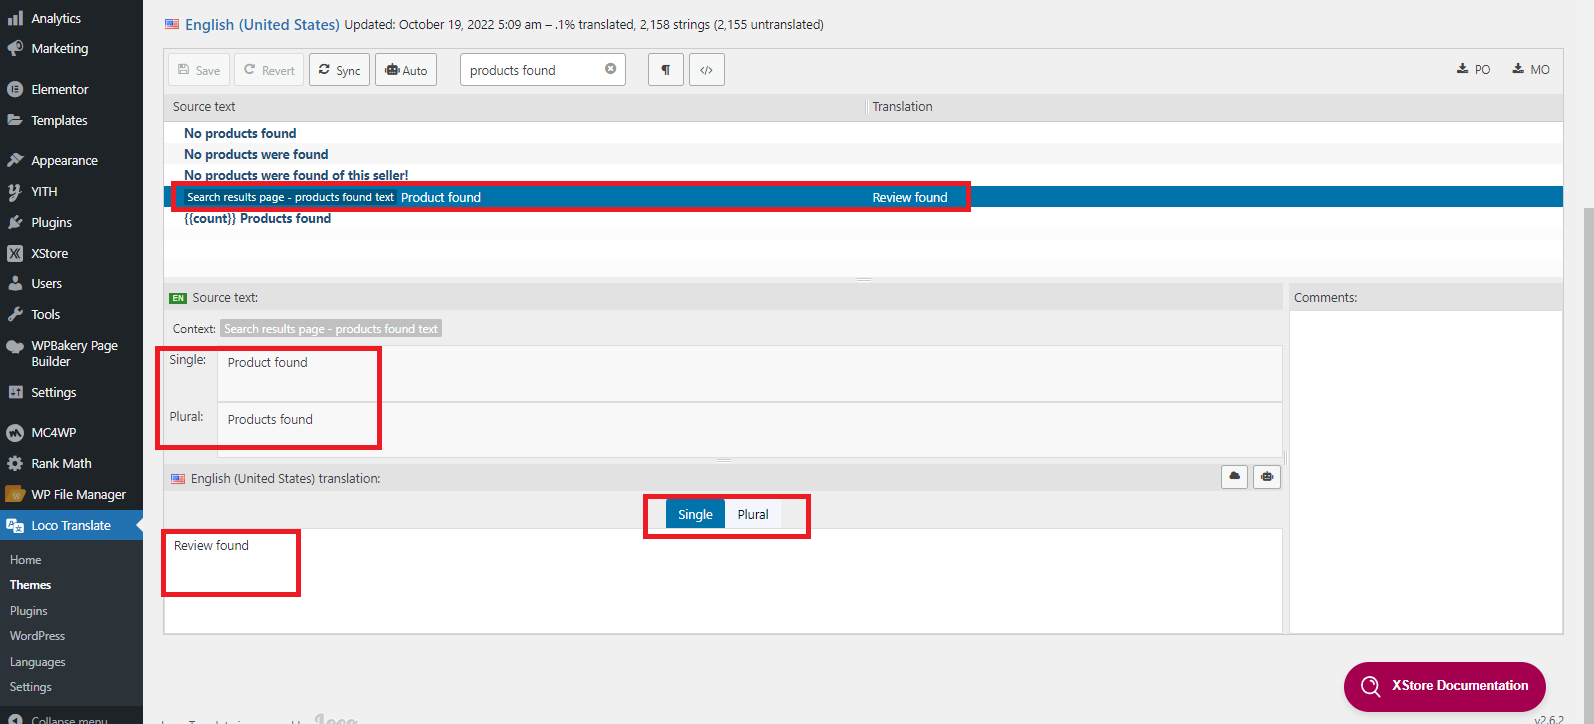
Task: Select the highlighted 'Product found' row
Action: (863, 197)
